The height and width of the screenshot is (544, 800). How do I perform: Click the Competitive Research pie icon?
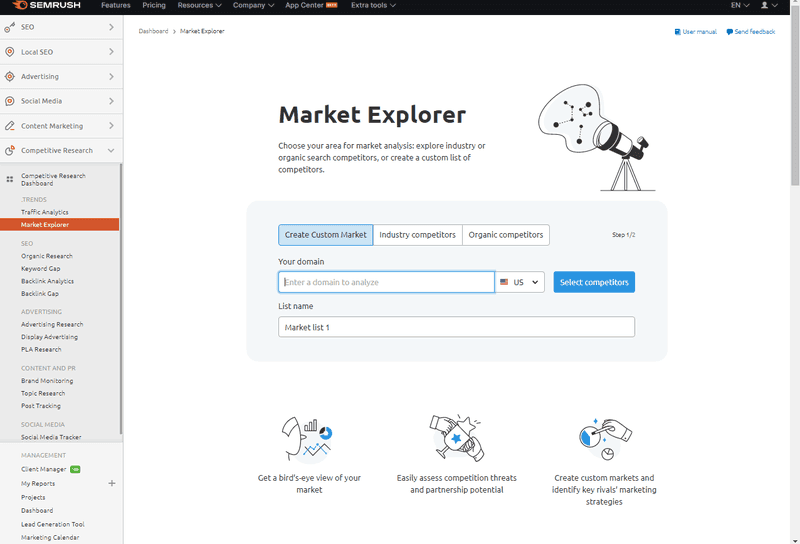[10, 150]
